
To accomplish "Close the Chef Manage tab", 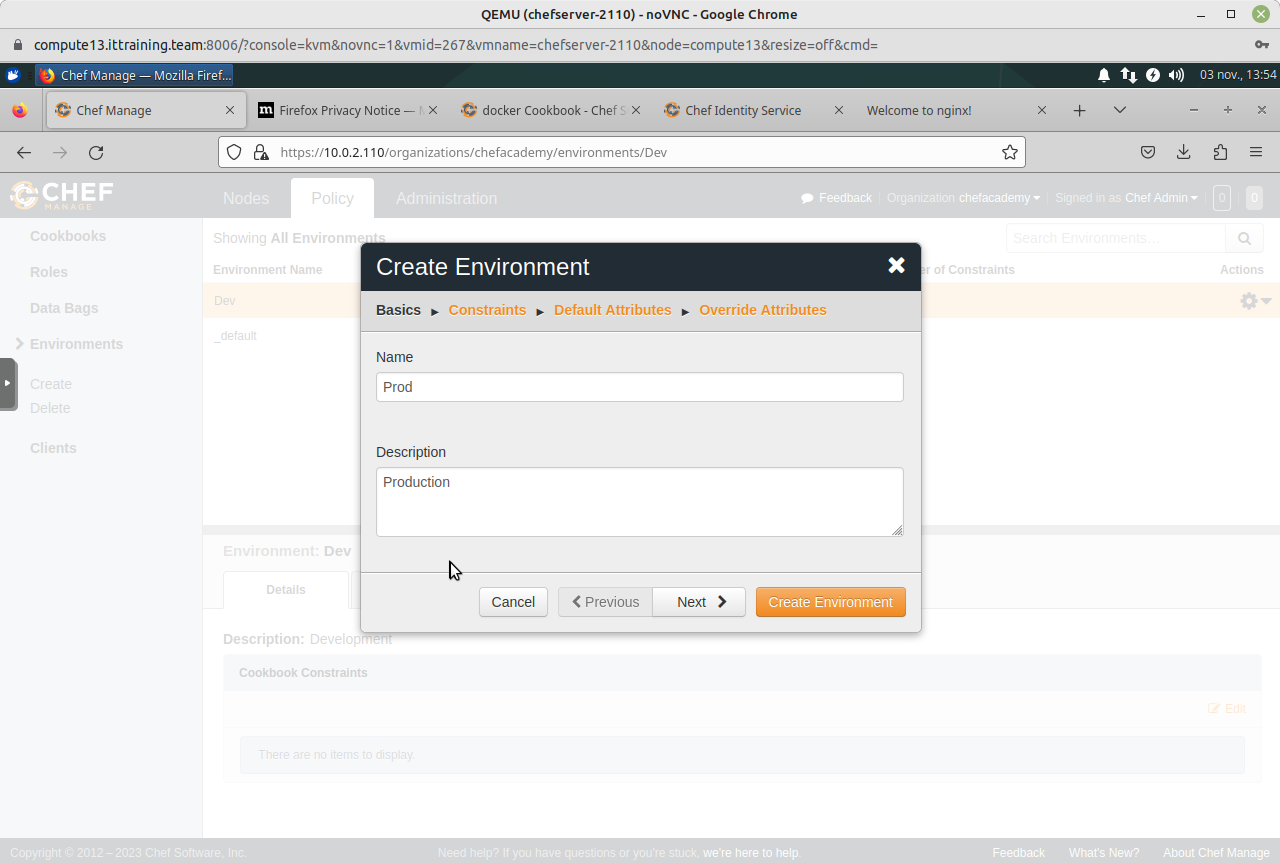I will pyautogui.click(x=230, y=110).
